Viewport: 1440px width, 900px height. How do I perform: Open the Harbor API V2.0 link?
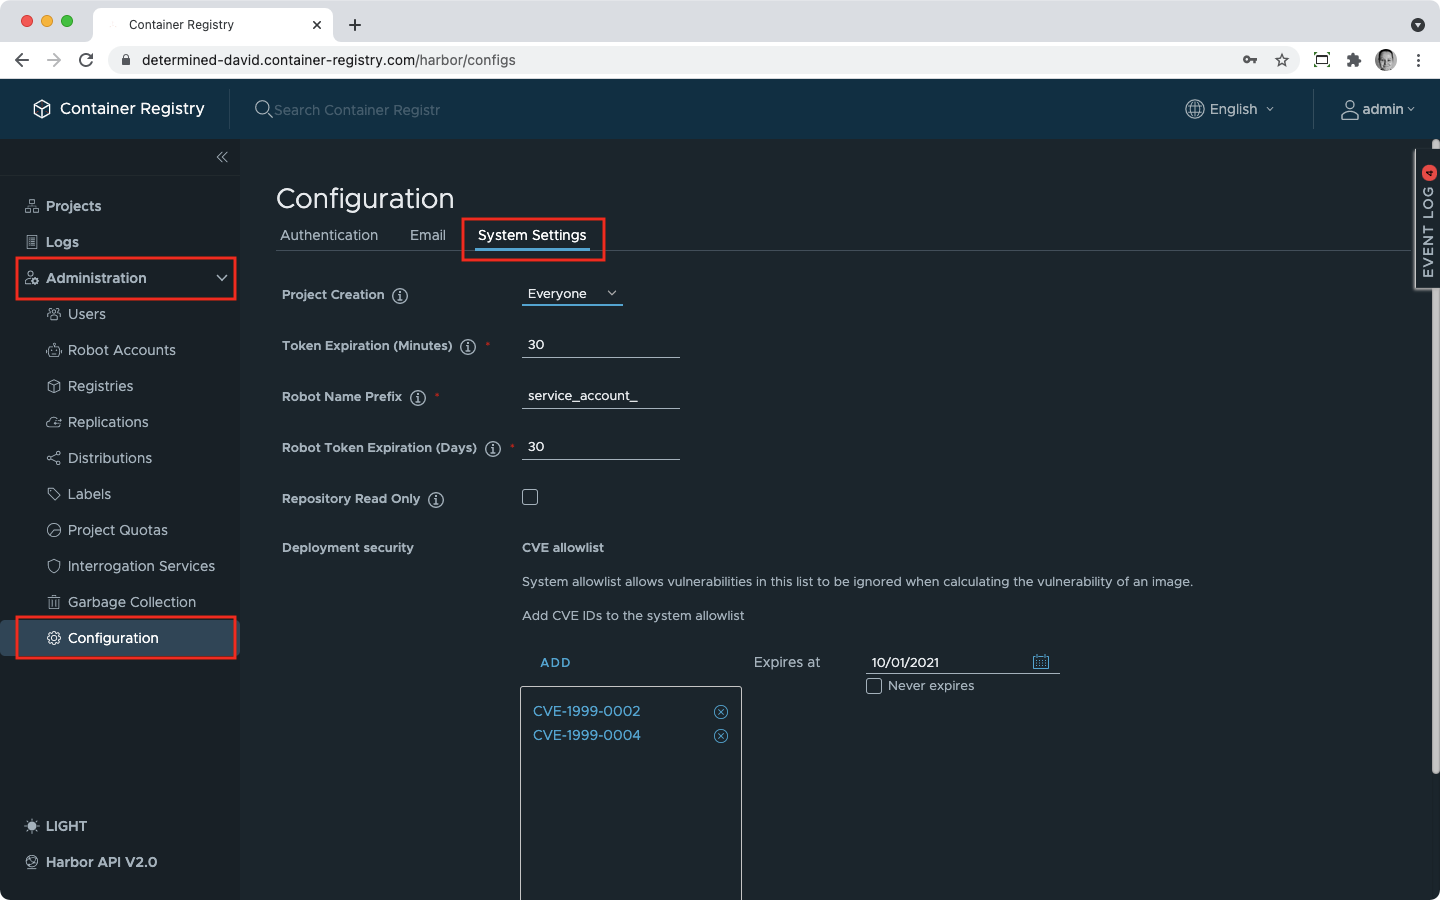pyautogui.click(x=101, y=862)
